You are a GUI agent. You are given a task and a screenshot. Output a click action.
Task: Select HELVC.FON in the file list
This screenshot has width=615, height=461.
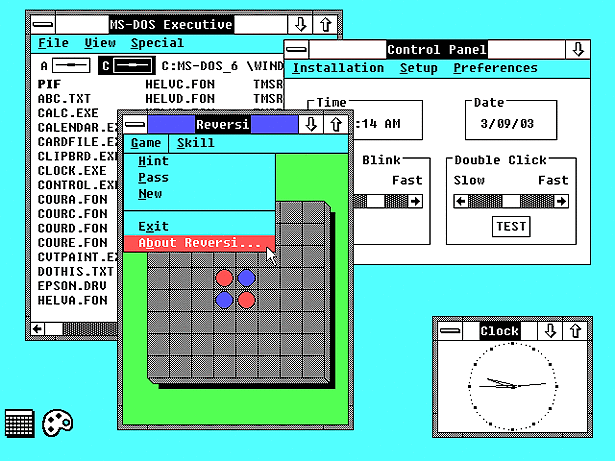(x=180, y=84)
